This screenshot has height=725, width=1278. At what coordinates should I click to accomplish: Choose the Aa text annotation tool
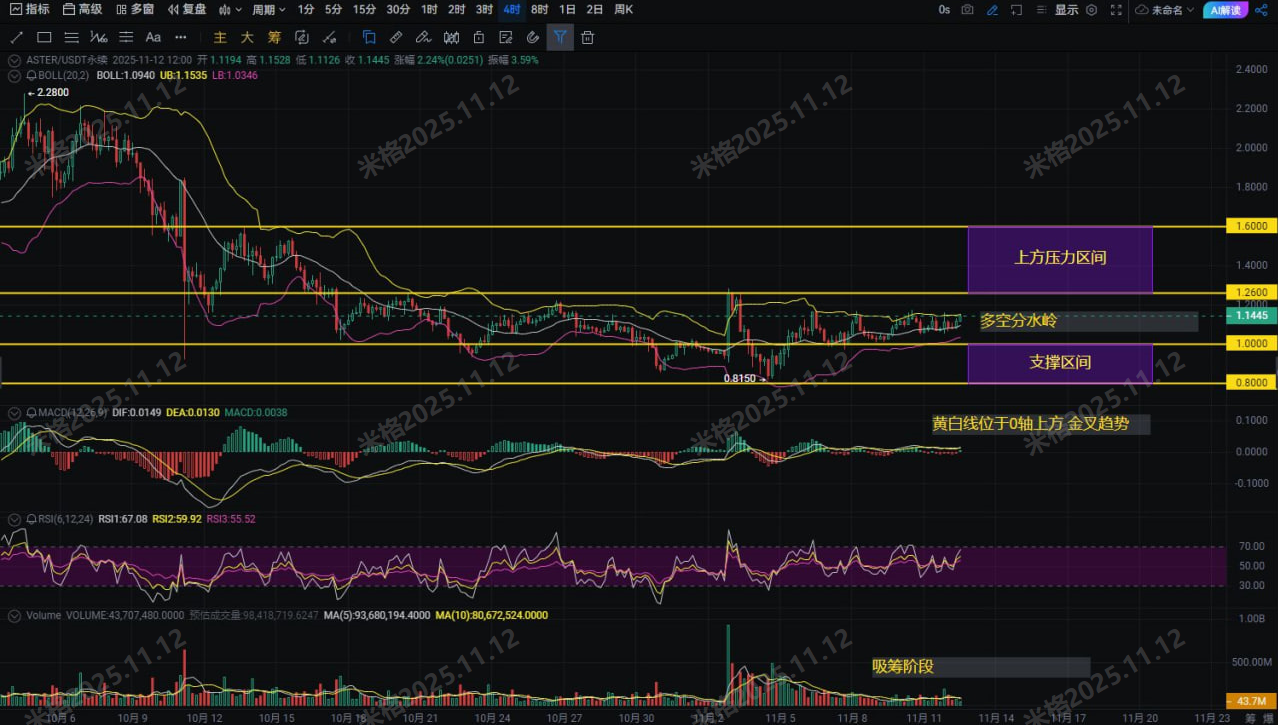click(x=153, y=37)
